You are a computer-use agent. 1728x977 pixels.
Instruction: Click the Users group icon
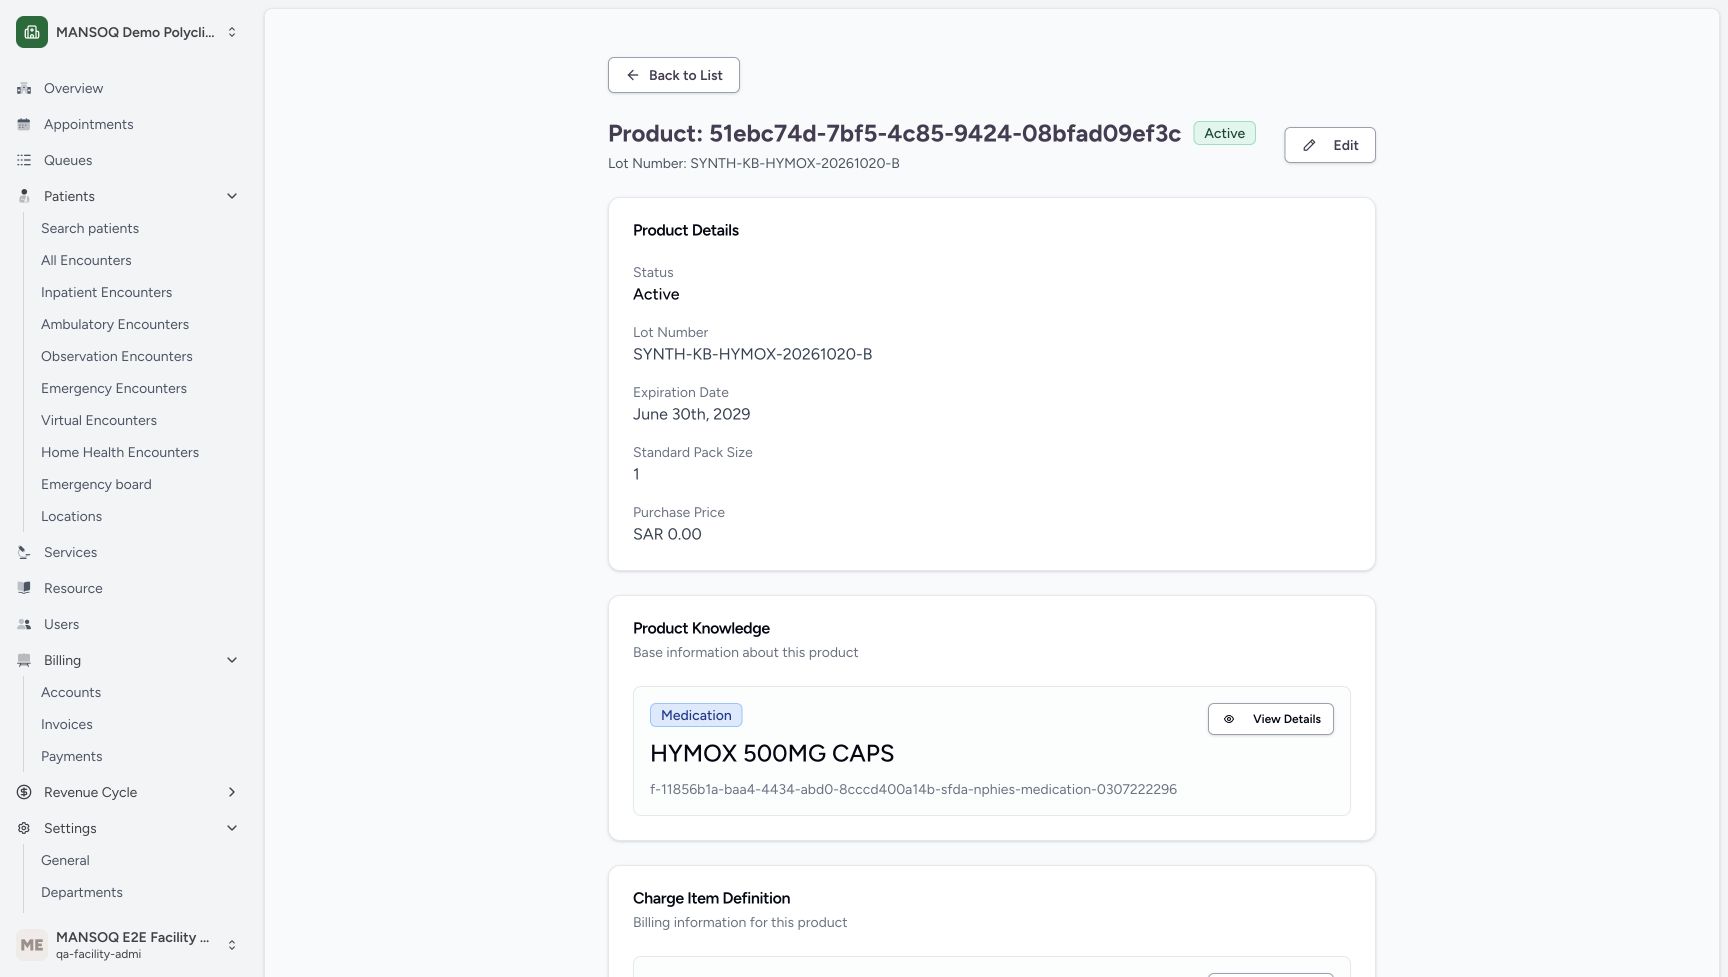[24, 624]
